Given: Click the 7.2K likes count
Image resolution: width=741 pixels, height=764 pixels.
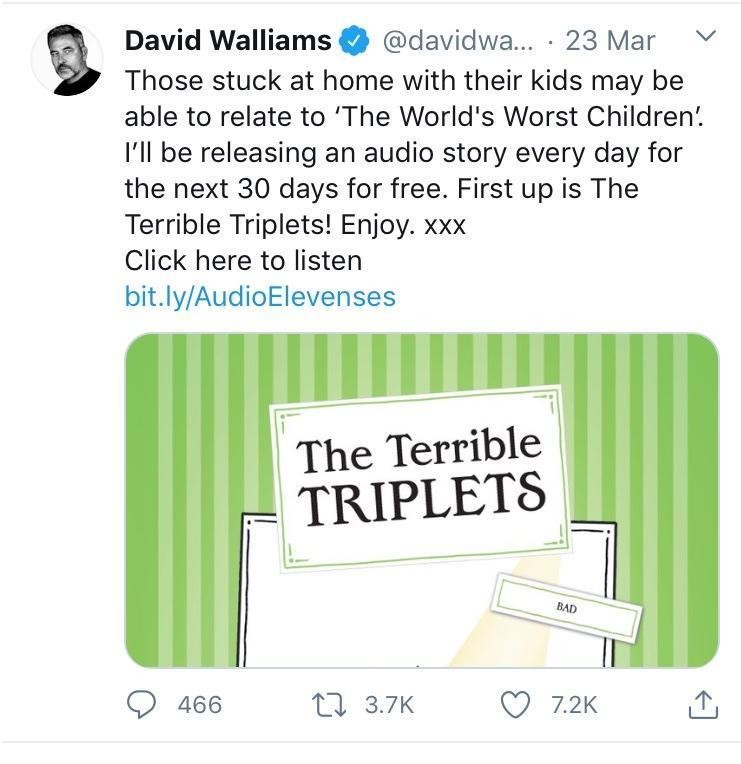Looking at the screenshot, I should 574,705.
